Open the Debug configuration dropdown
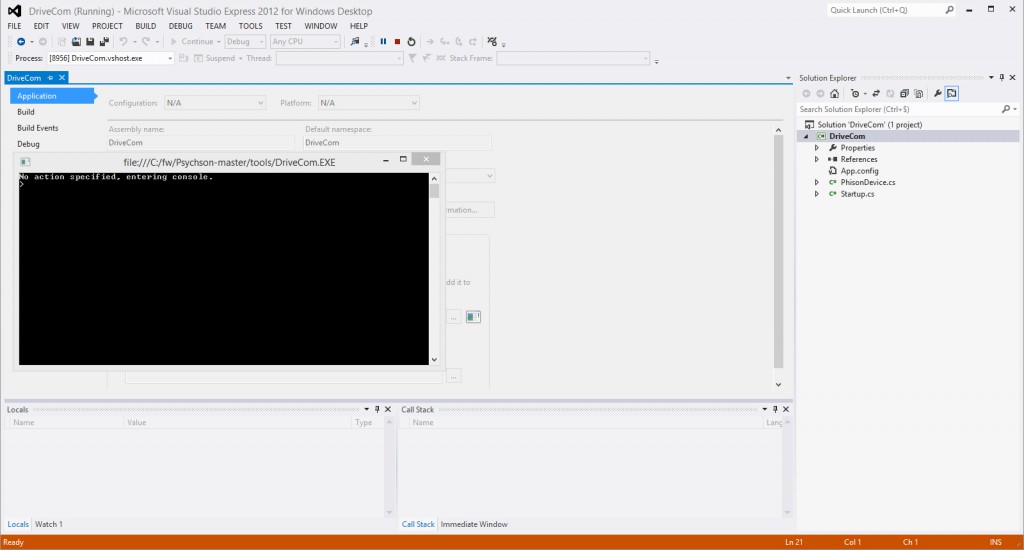Image resolution: width=1024 pixels, height=550 pixels. tap(261, 42)
